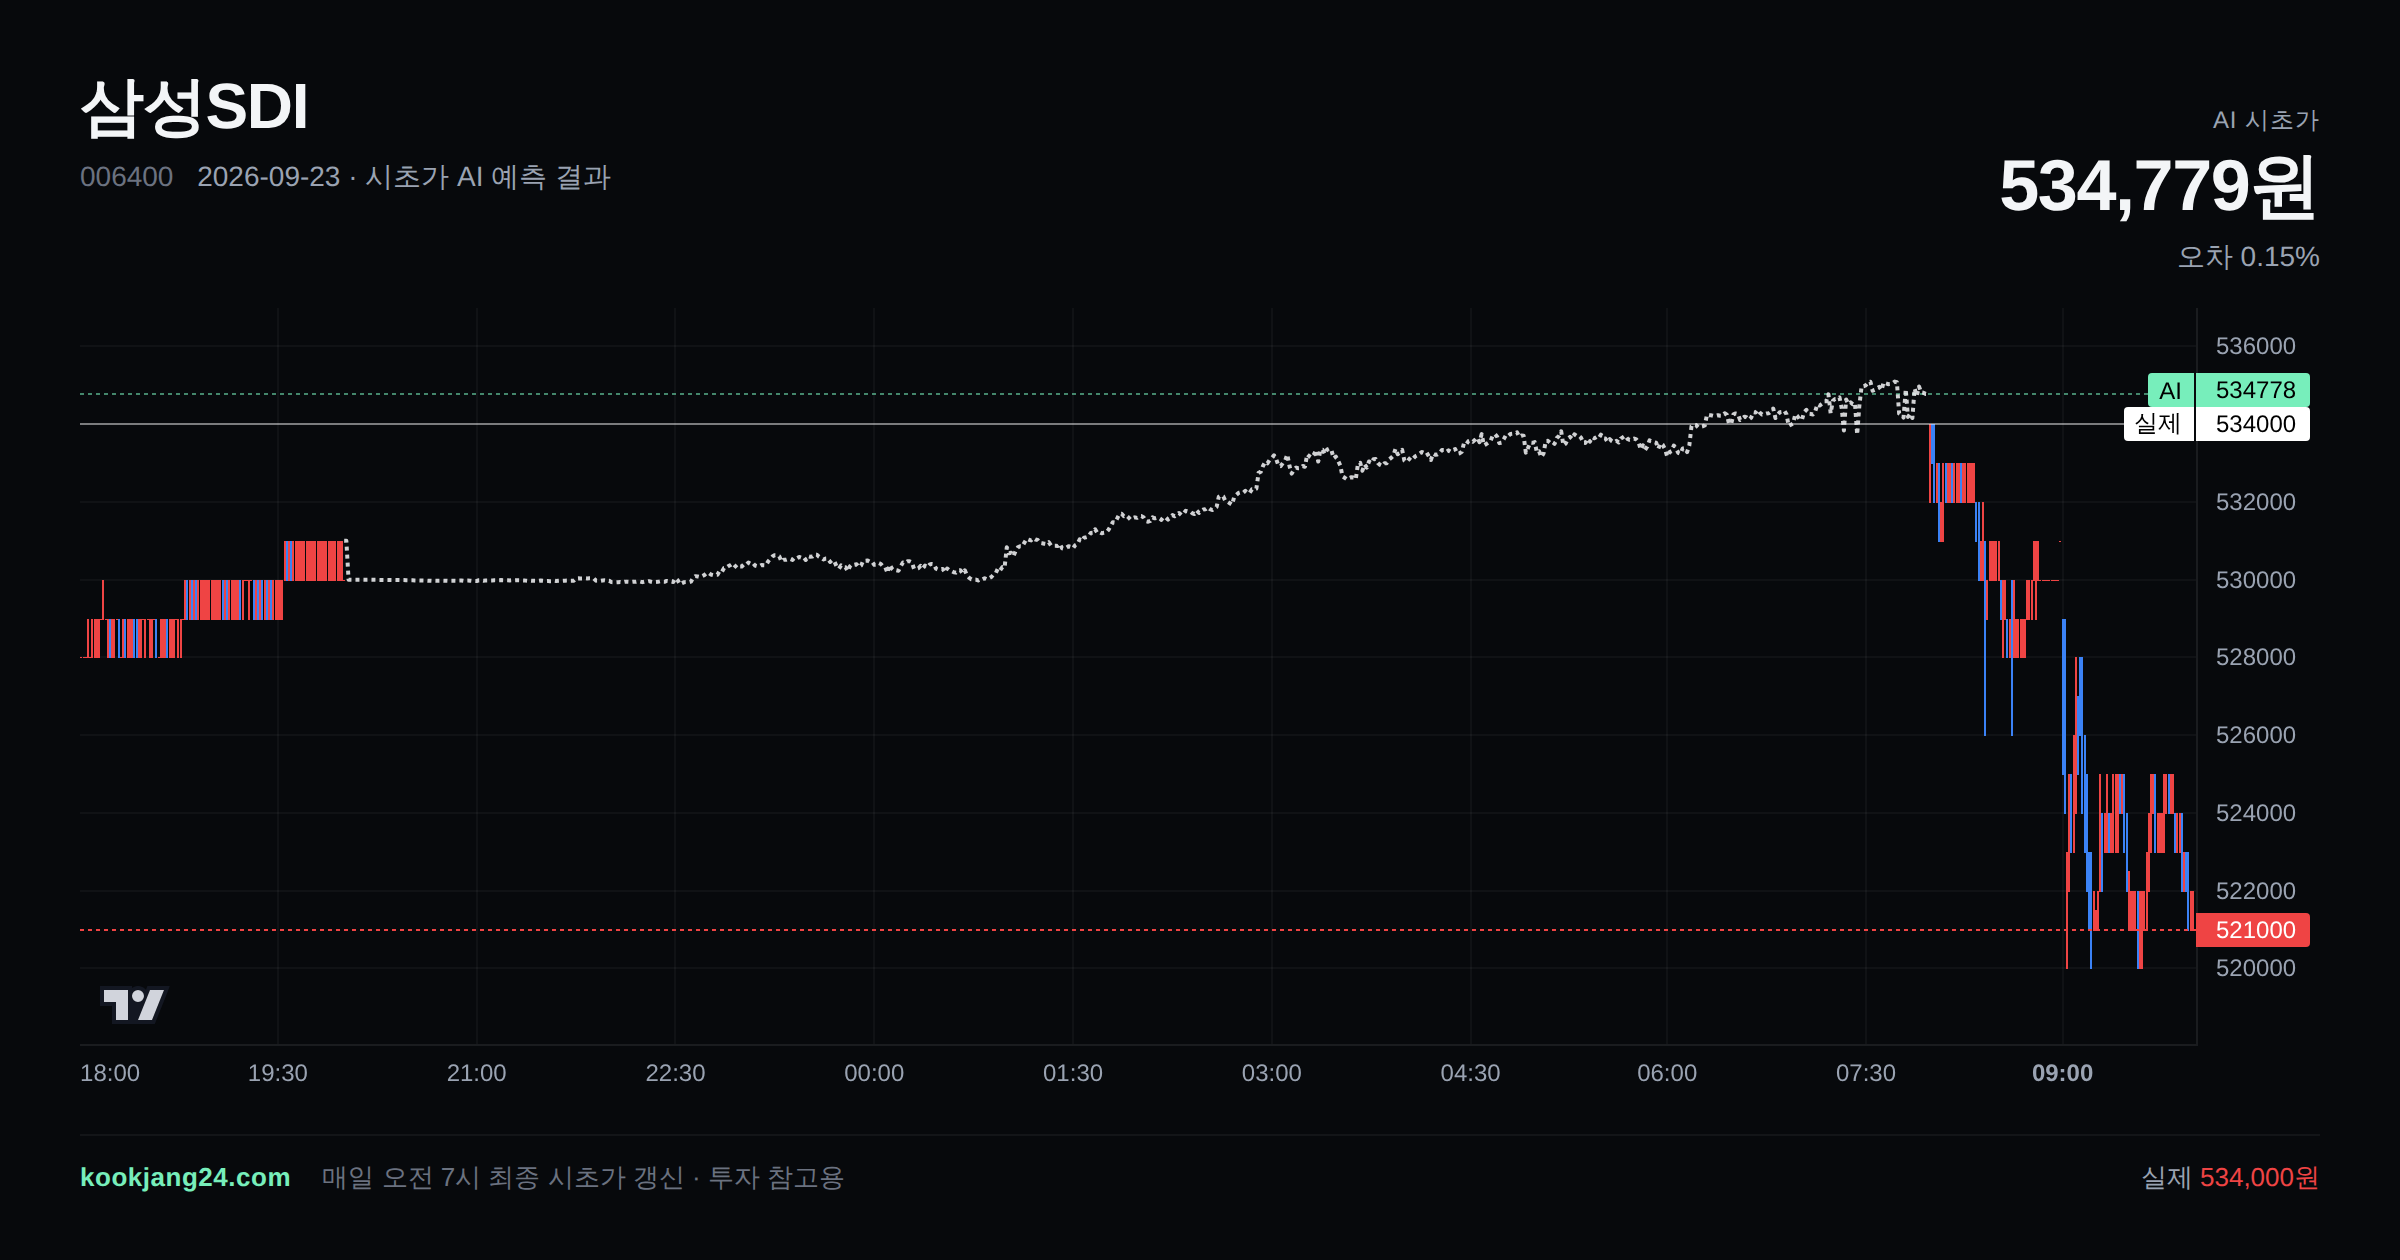The height and width of the screenshot is (1260, 2400).
Task: Open the kookjang24.com link
Action: click(x=185, y=1177)
